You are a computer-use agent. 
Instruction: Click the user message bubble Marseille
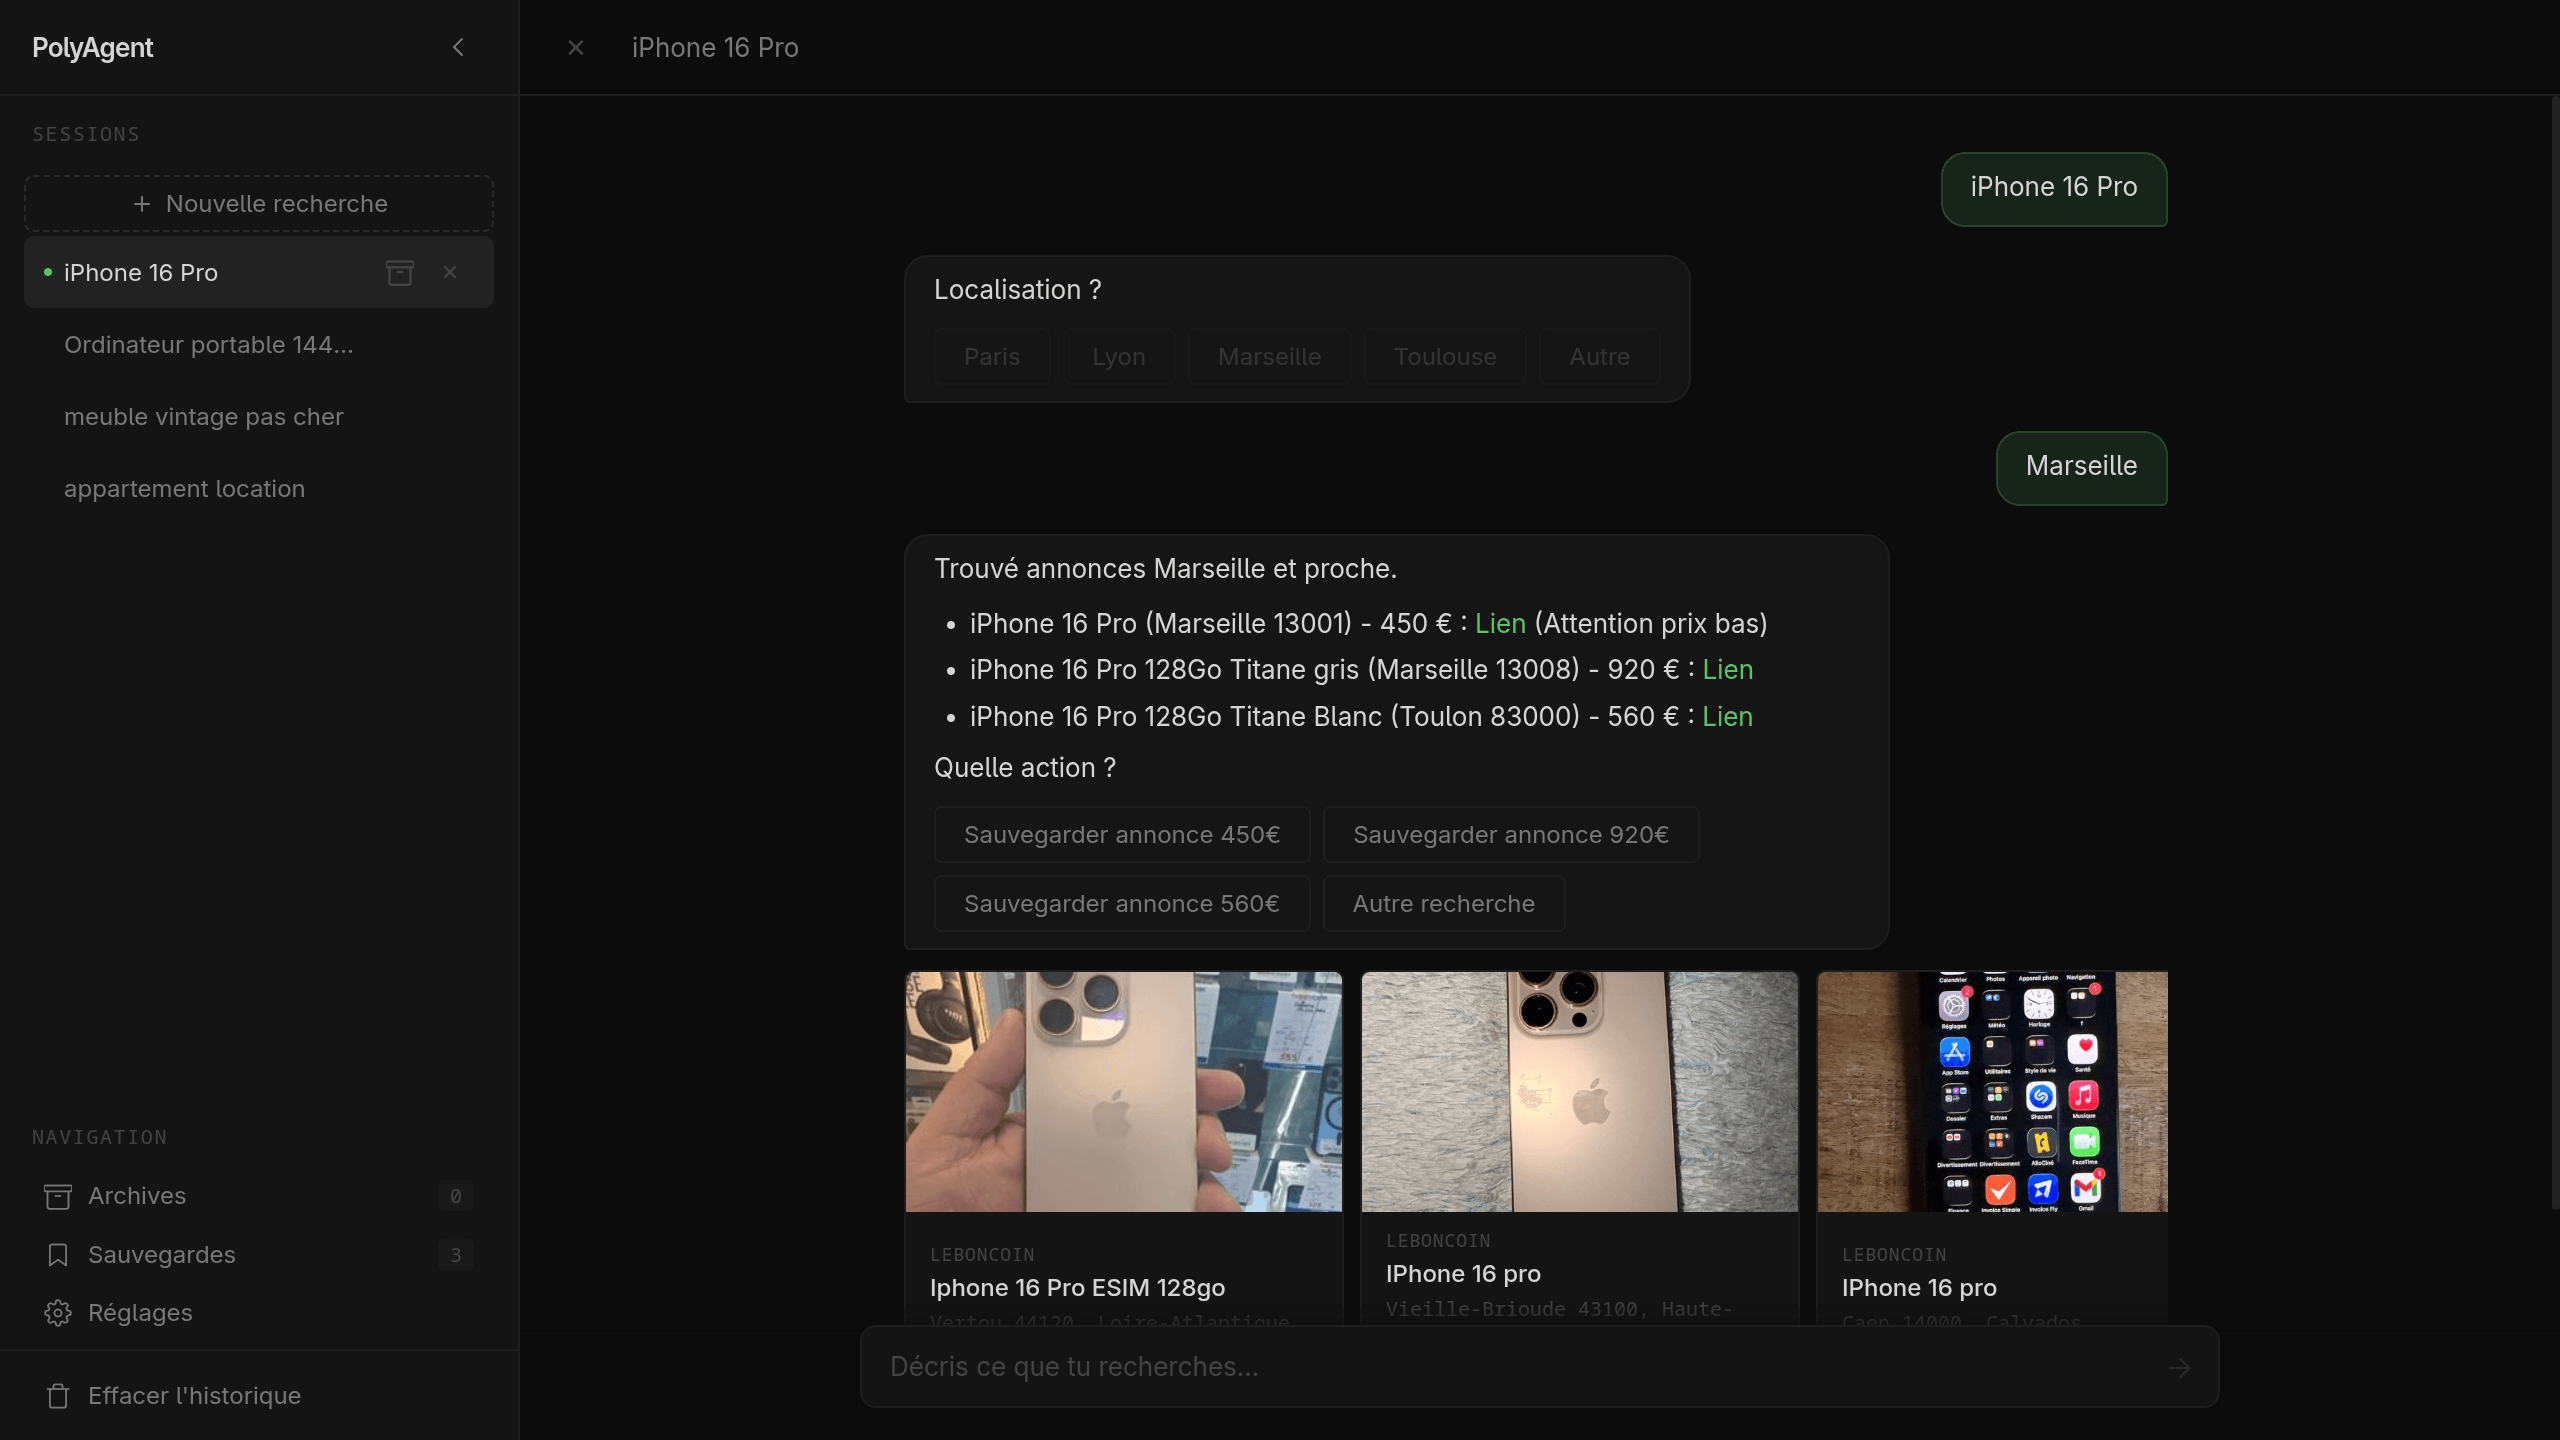2082,467
